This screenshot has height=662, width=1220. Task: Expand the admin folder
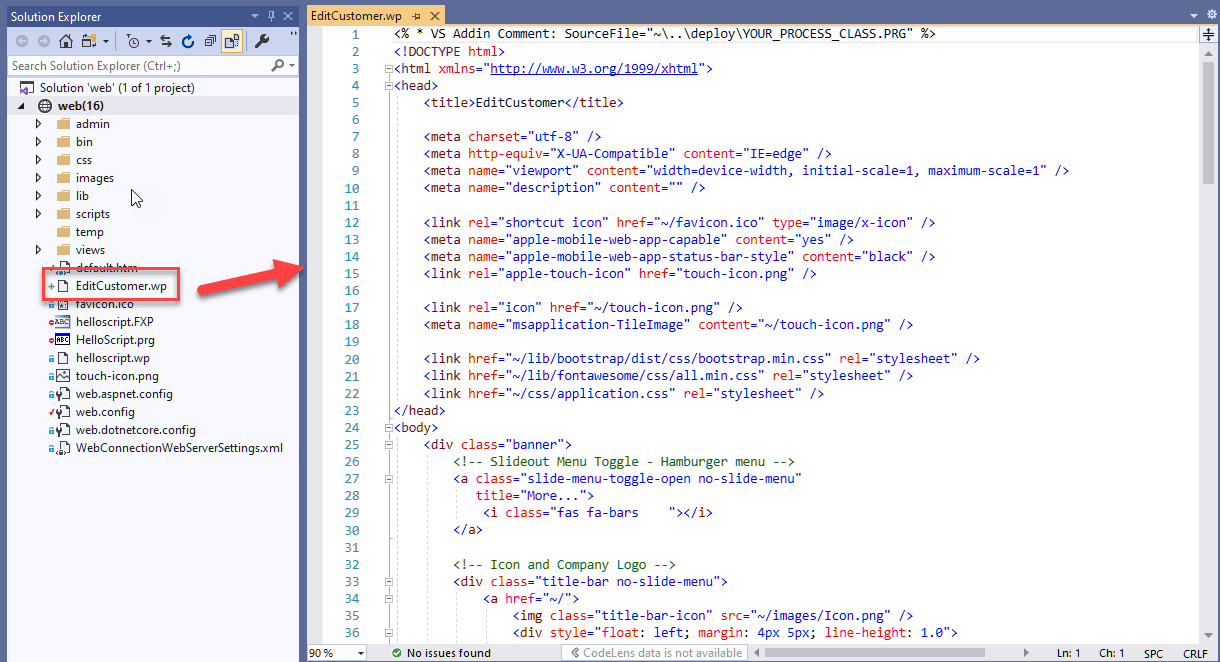pos(39,124)
